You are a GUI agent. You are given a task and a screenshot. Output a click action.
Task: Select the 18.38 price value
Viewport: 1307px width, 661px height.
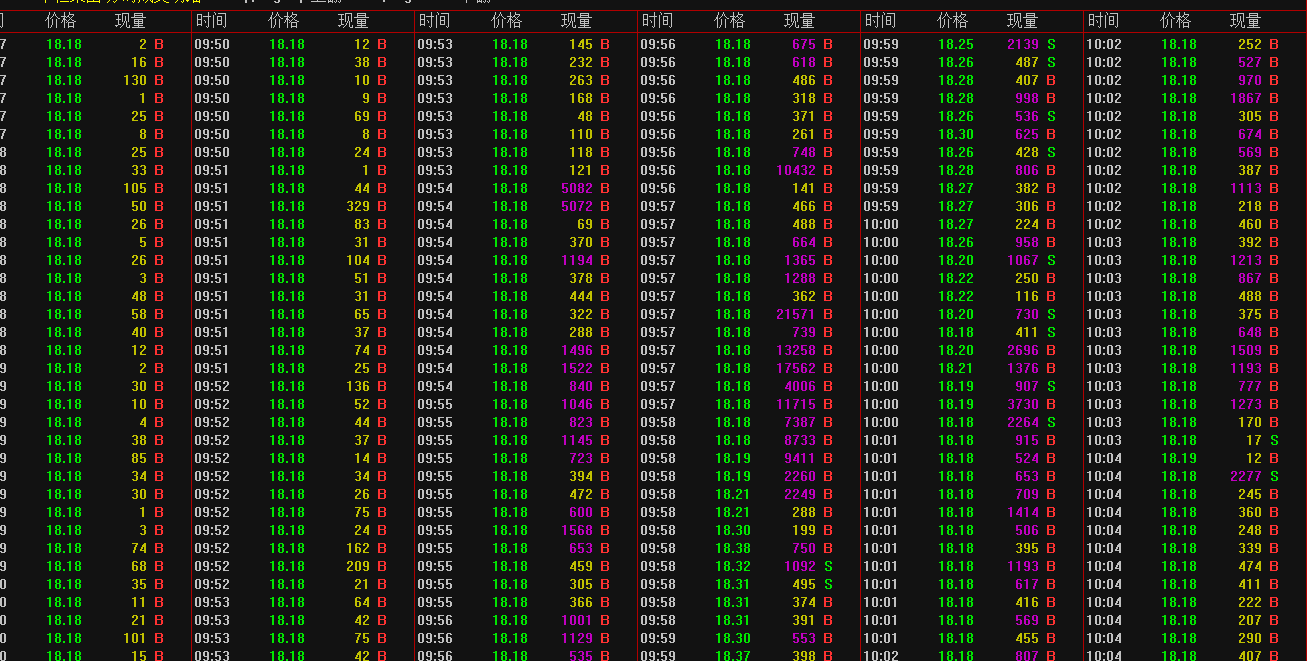pos(733,548)
